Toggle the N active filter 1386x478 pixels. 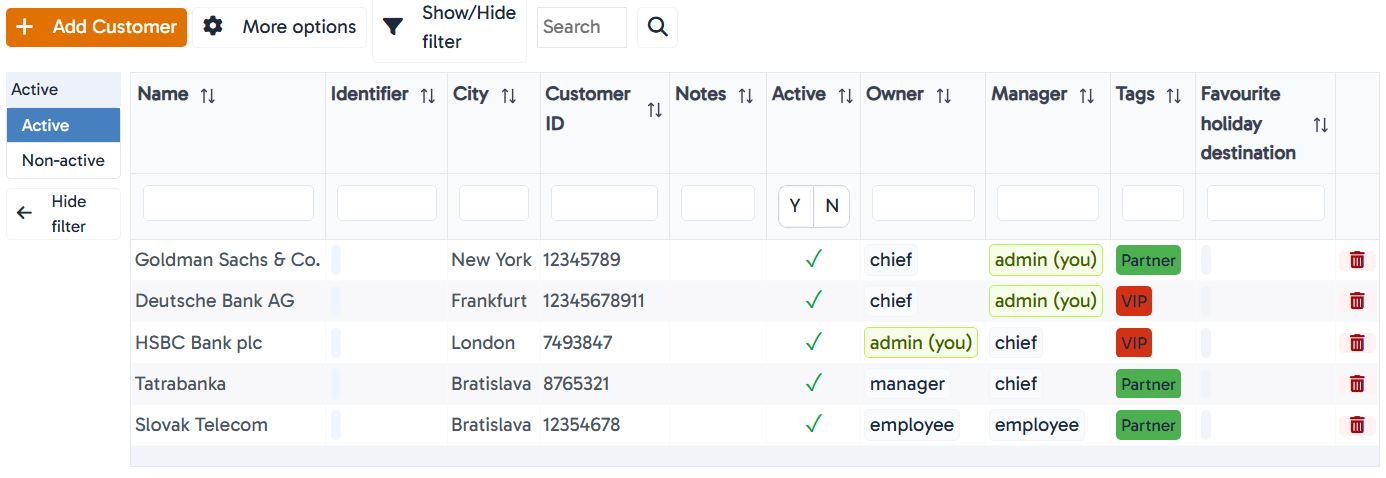pos(832,206)
